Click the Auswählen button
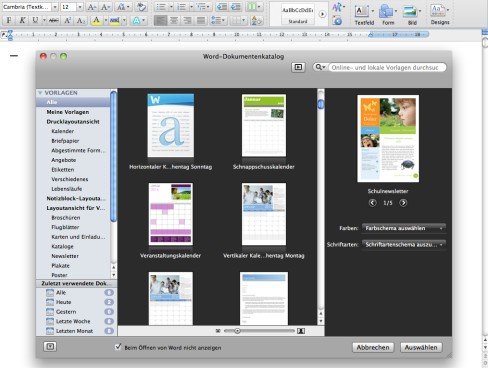The height and width of the screenshot is (368, 488). pos(421,347)
